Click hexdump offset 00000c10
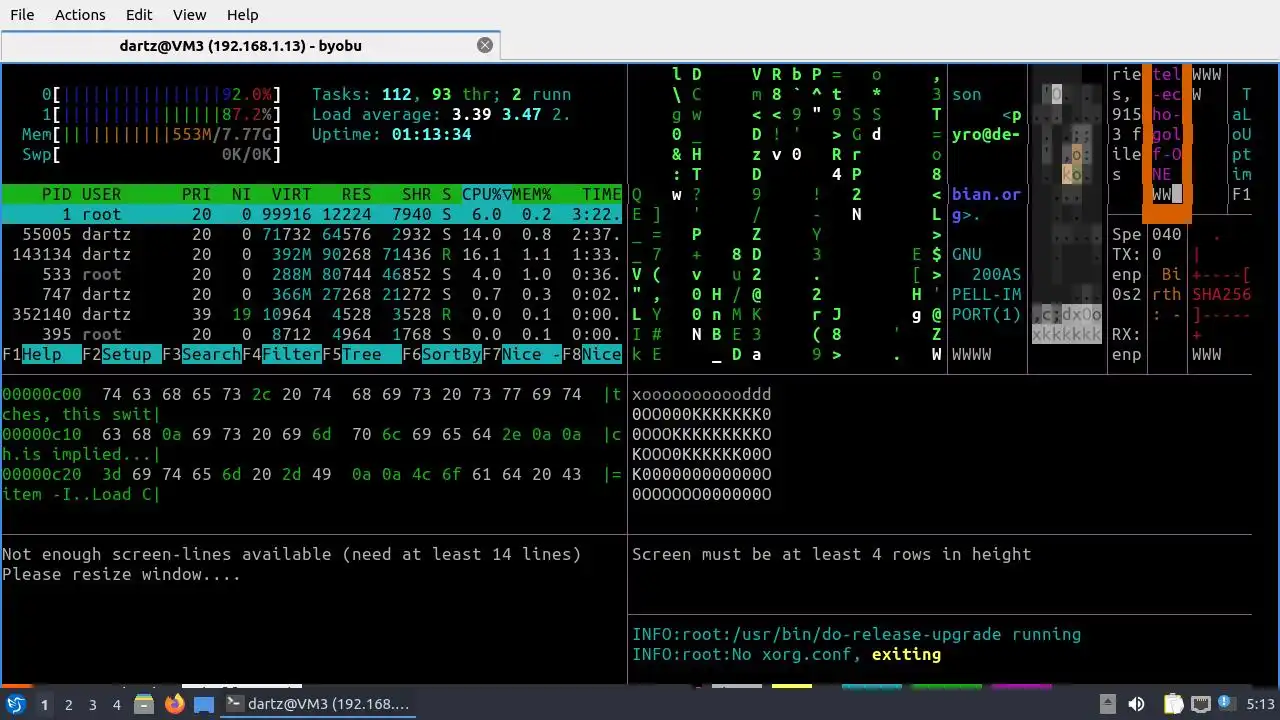Image resolution: width=1280 pixels, height=720 pixels. pyautogui.click(x=42, y=434)
